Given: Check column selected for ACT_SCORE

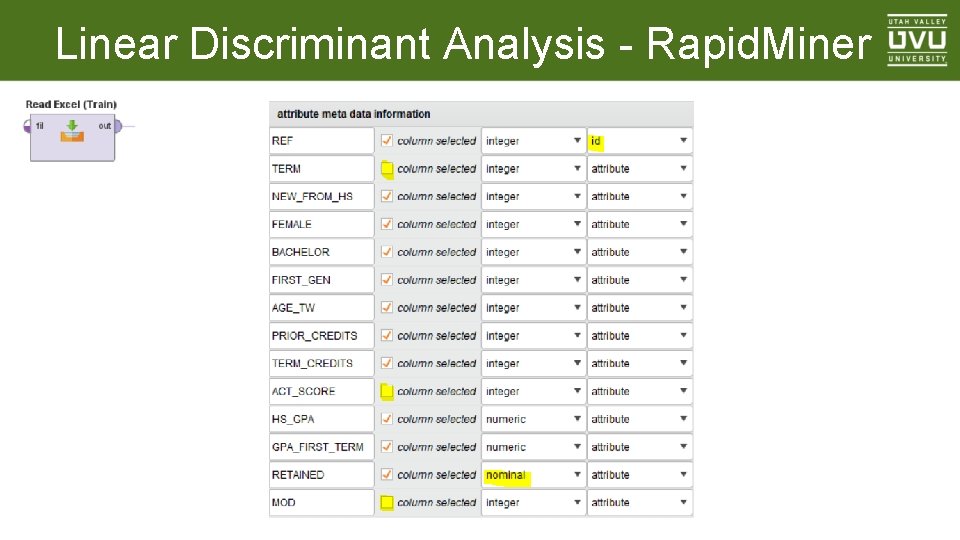Looking at the screenshot, I should coord(386,391).
